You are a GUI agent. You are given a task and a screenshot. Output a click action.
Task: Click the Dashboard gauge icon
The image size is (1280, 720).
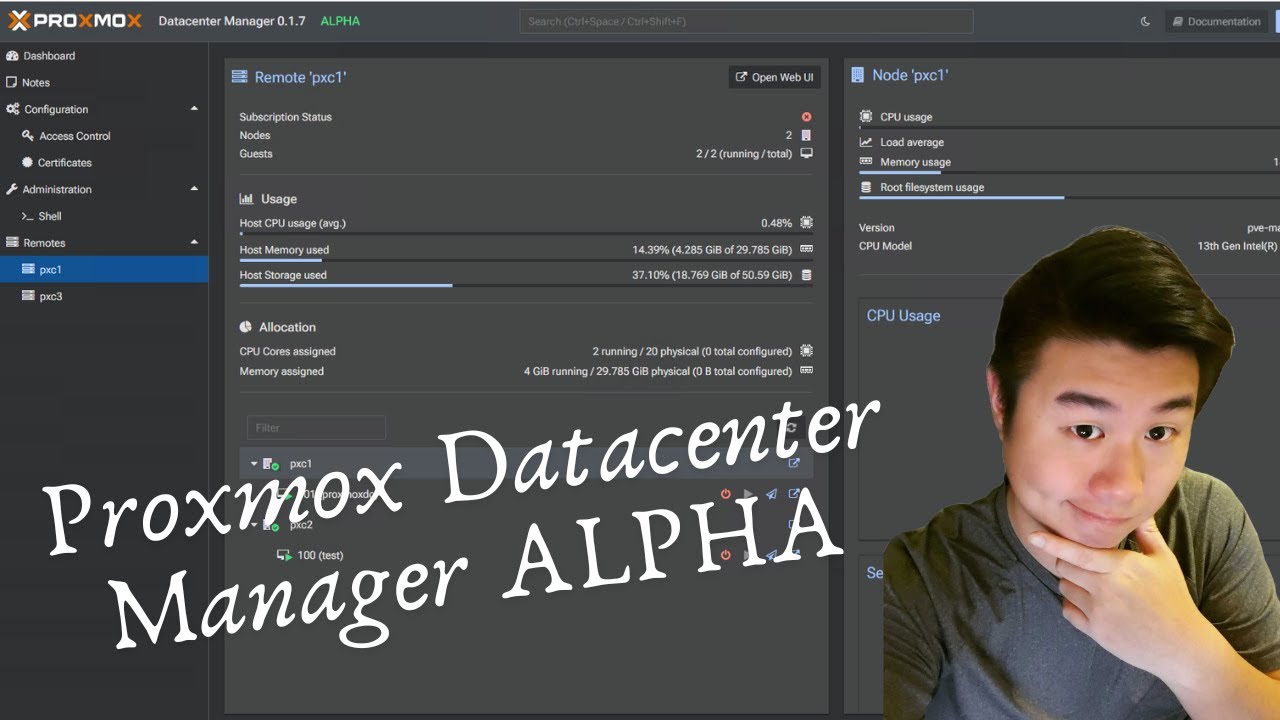(12, 56)
